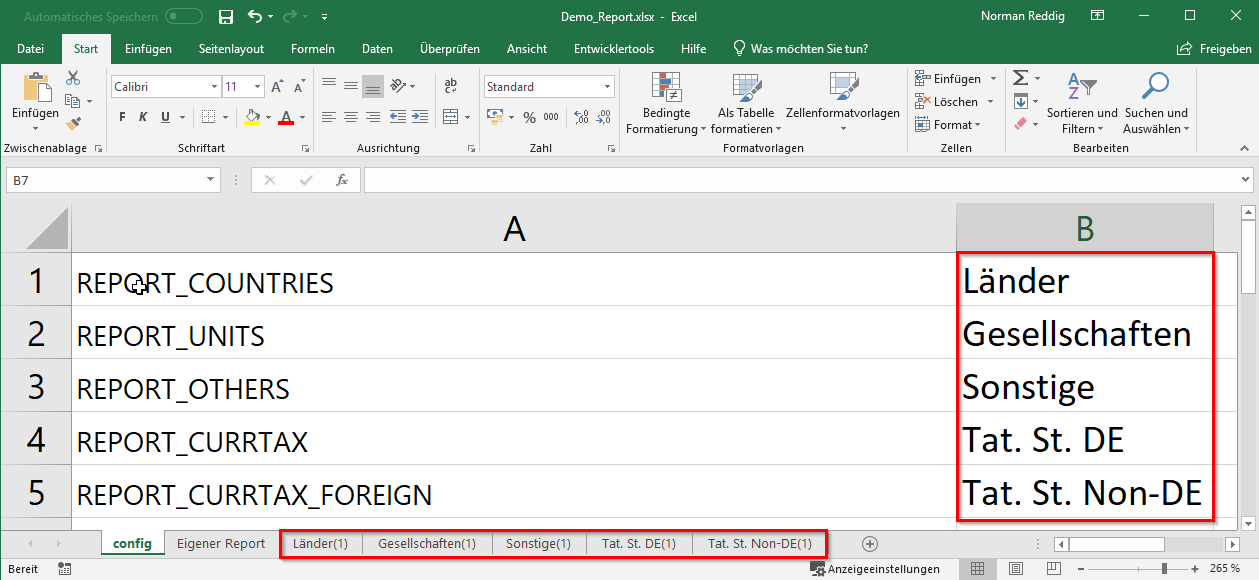Toggle the Automatisches Speichern switch

point(184,17)
